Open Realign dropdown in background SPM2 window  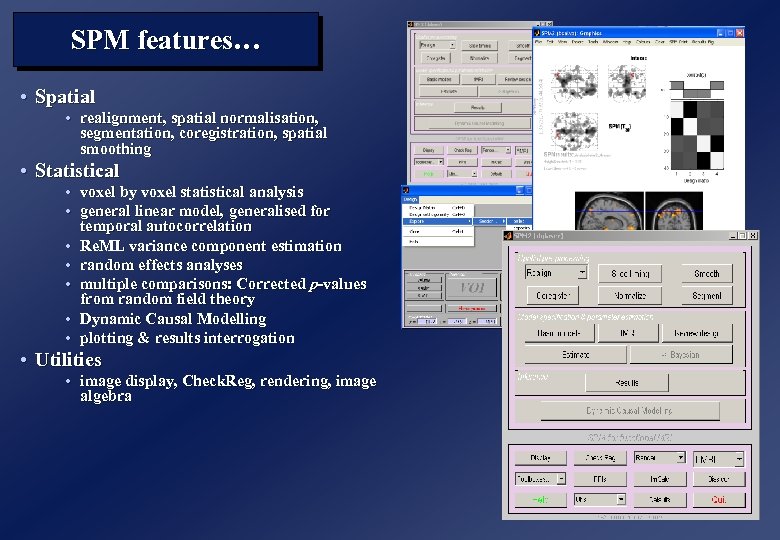click(437, 45)
